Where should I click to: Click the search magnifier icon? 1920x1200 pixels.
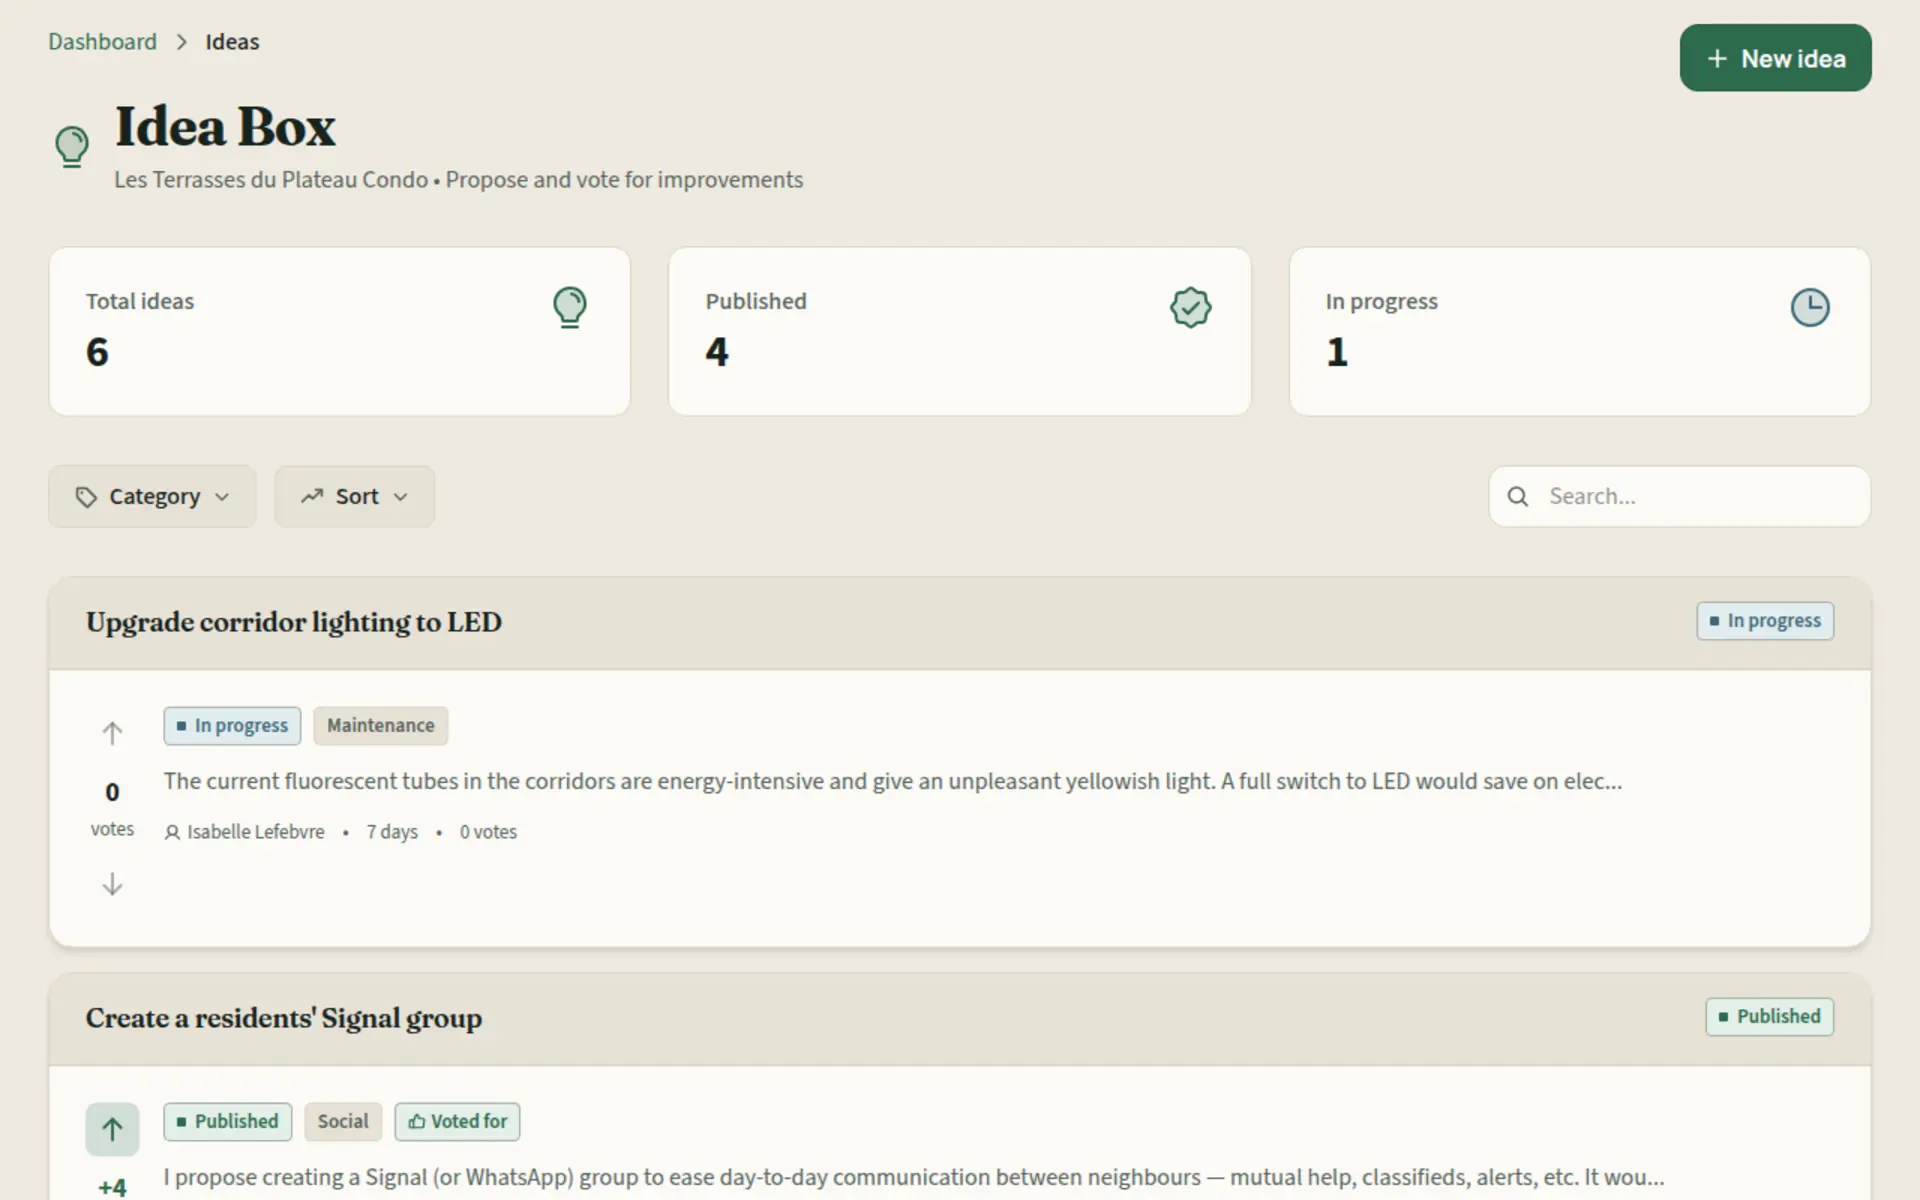[x=1517, y=496]
